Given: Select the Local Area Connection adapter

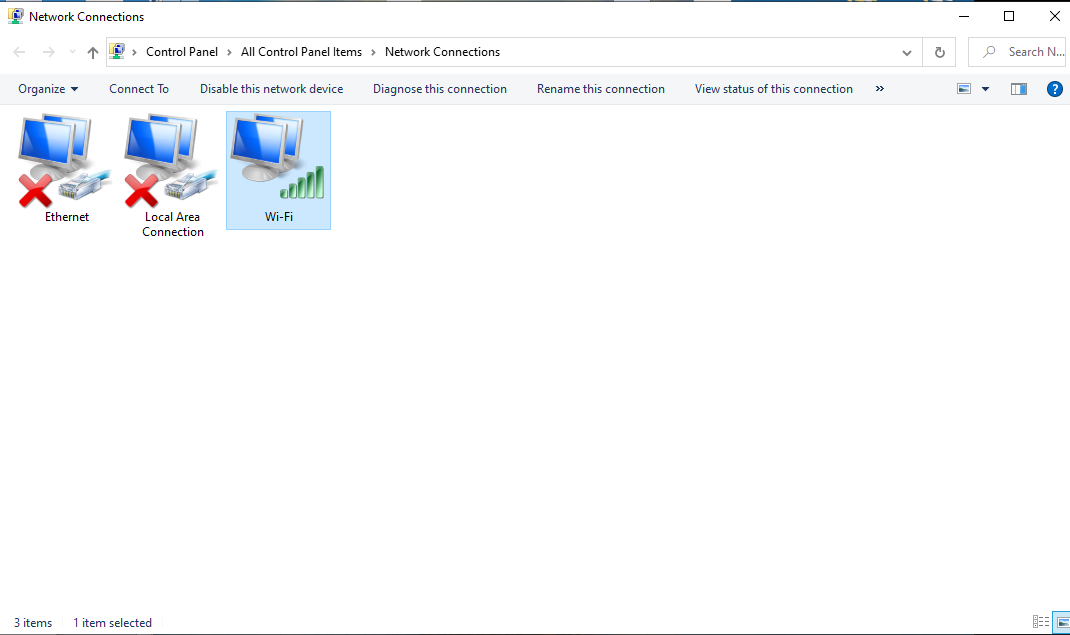Looking at the screenshot, I should 167,160.
